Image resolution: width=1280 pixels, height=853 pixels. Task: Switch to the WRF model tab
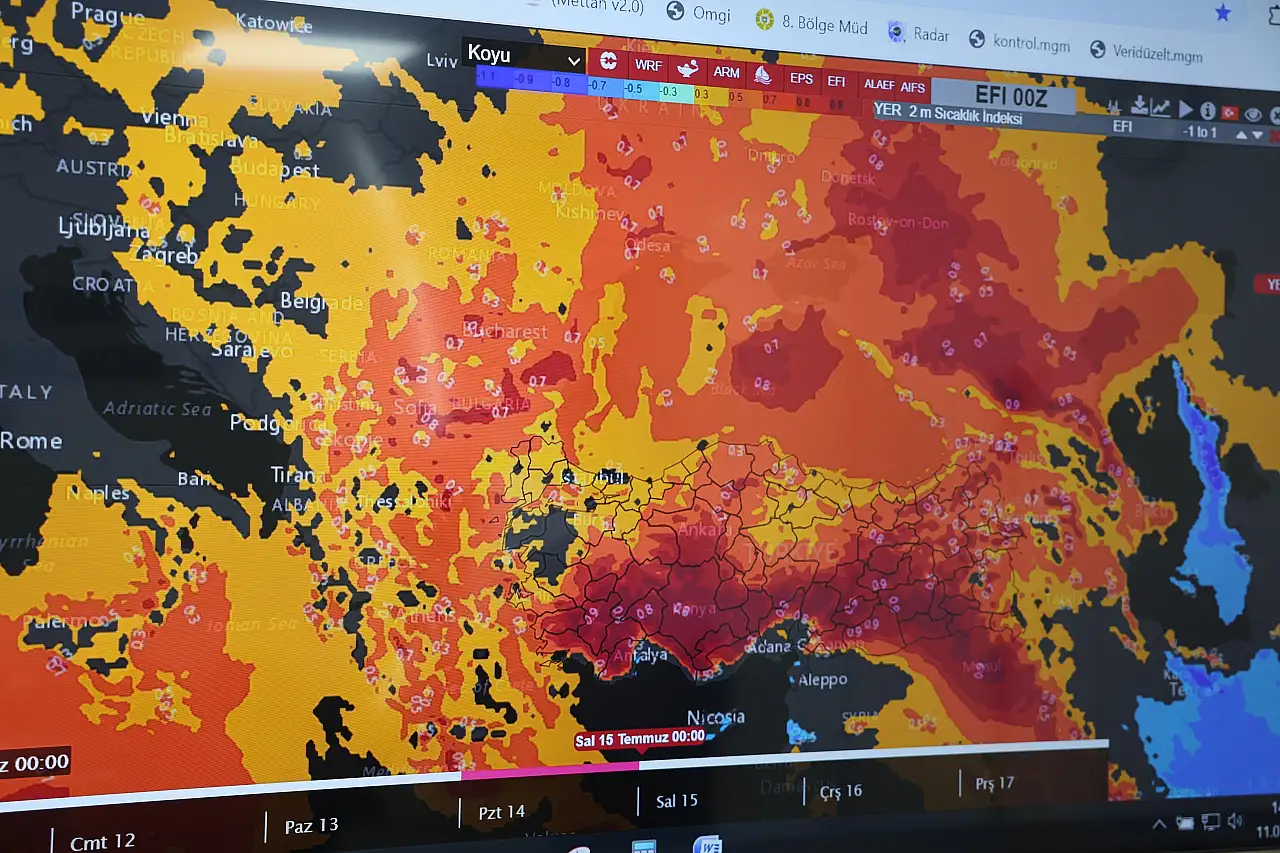[x=648, y=65]
